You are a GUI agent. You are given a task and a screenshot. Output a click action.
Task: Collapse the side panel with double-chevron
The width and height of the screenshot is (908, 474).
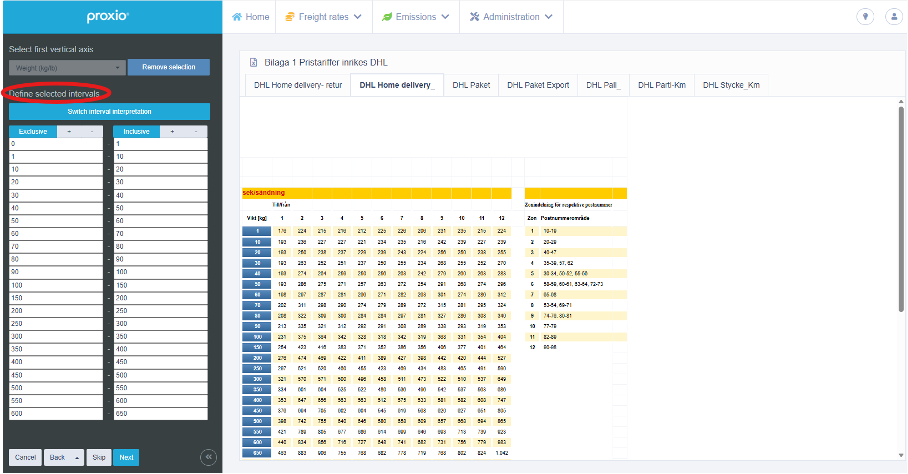coord(208,457)
